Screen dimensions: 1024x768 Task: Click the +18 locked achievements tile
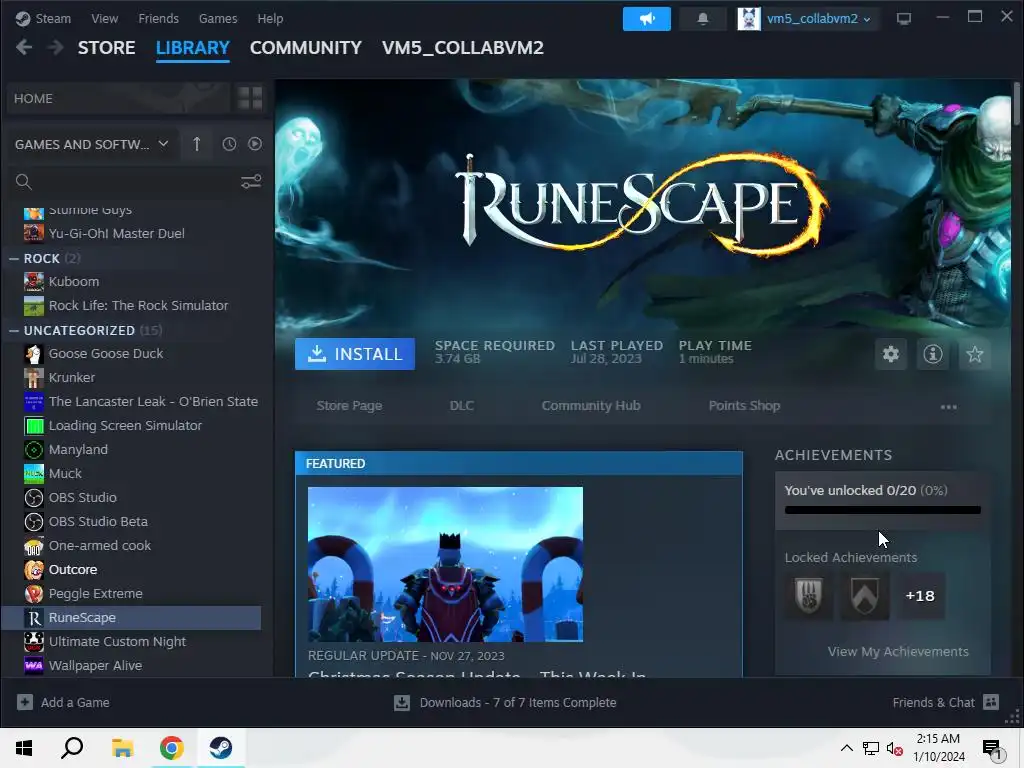[x=920, y=596]
